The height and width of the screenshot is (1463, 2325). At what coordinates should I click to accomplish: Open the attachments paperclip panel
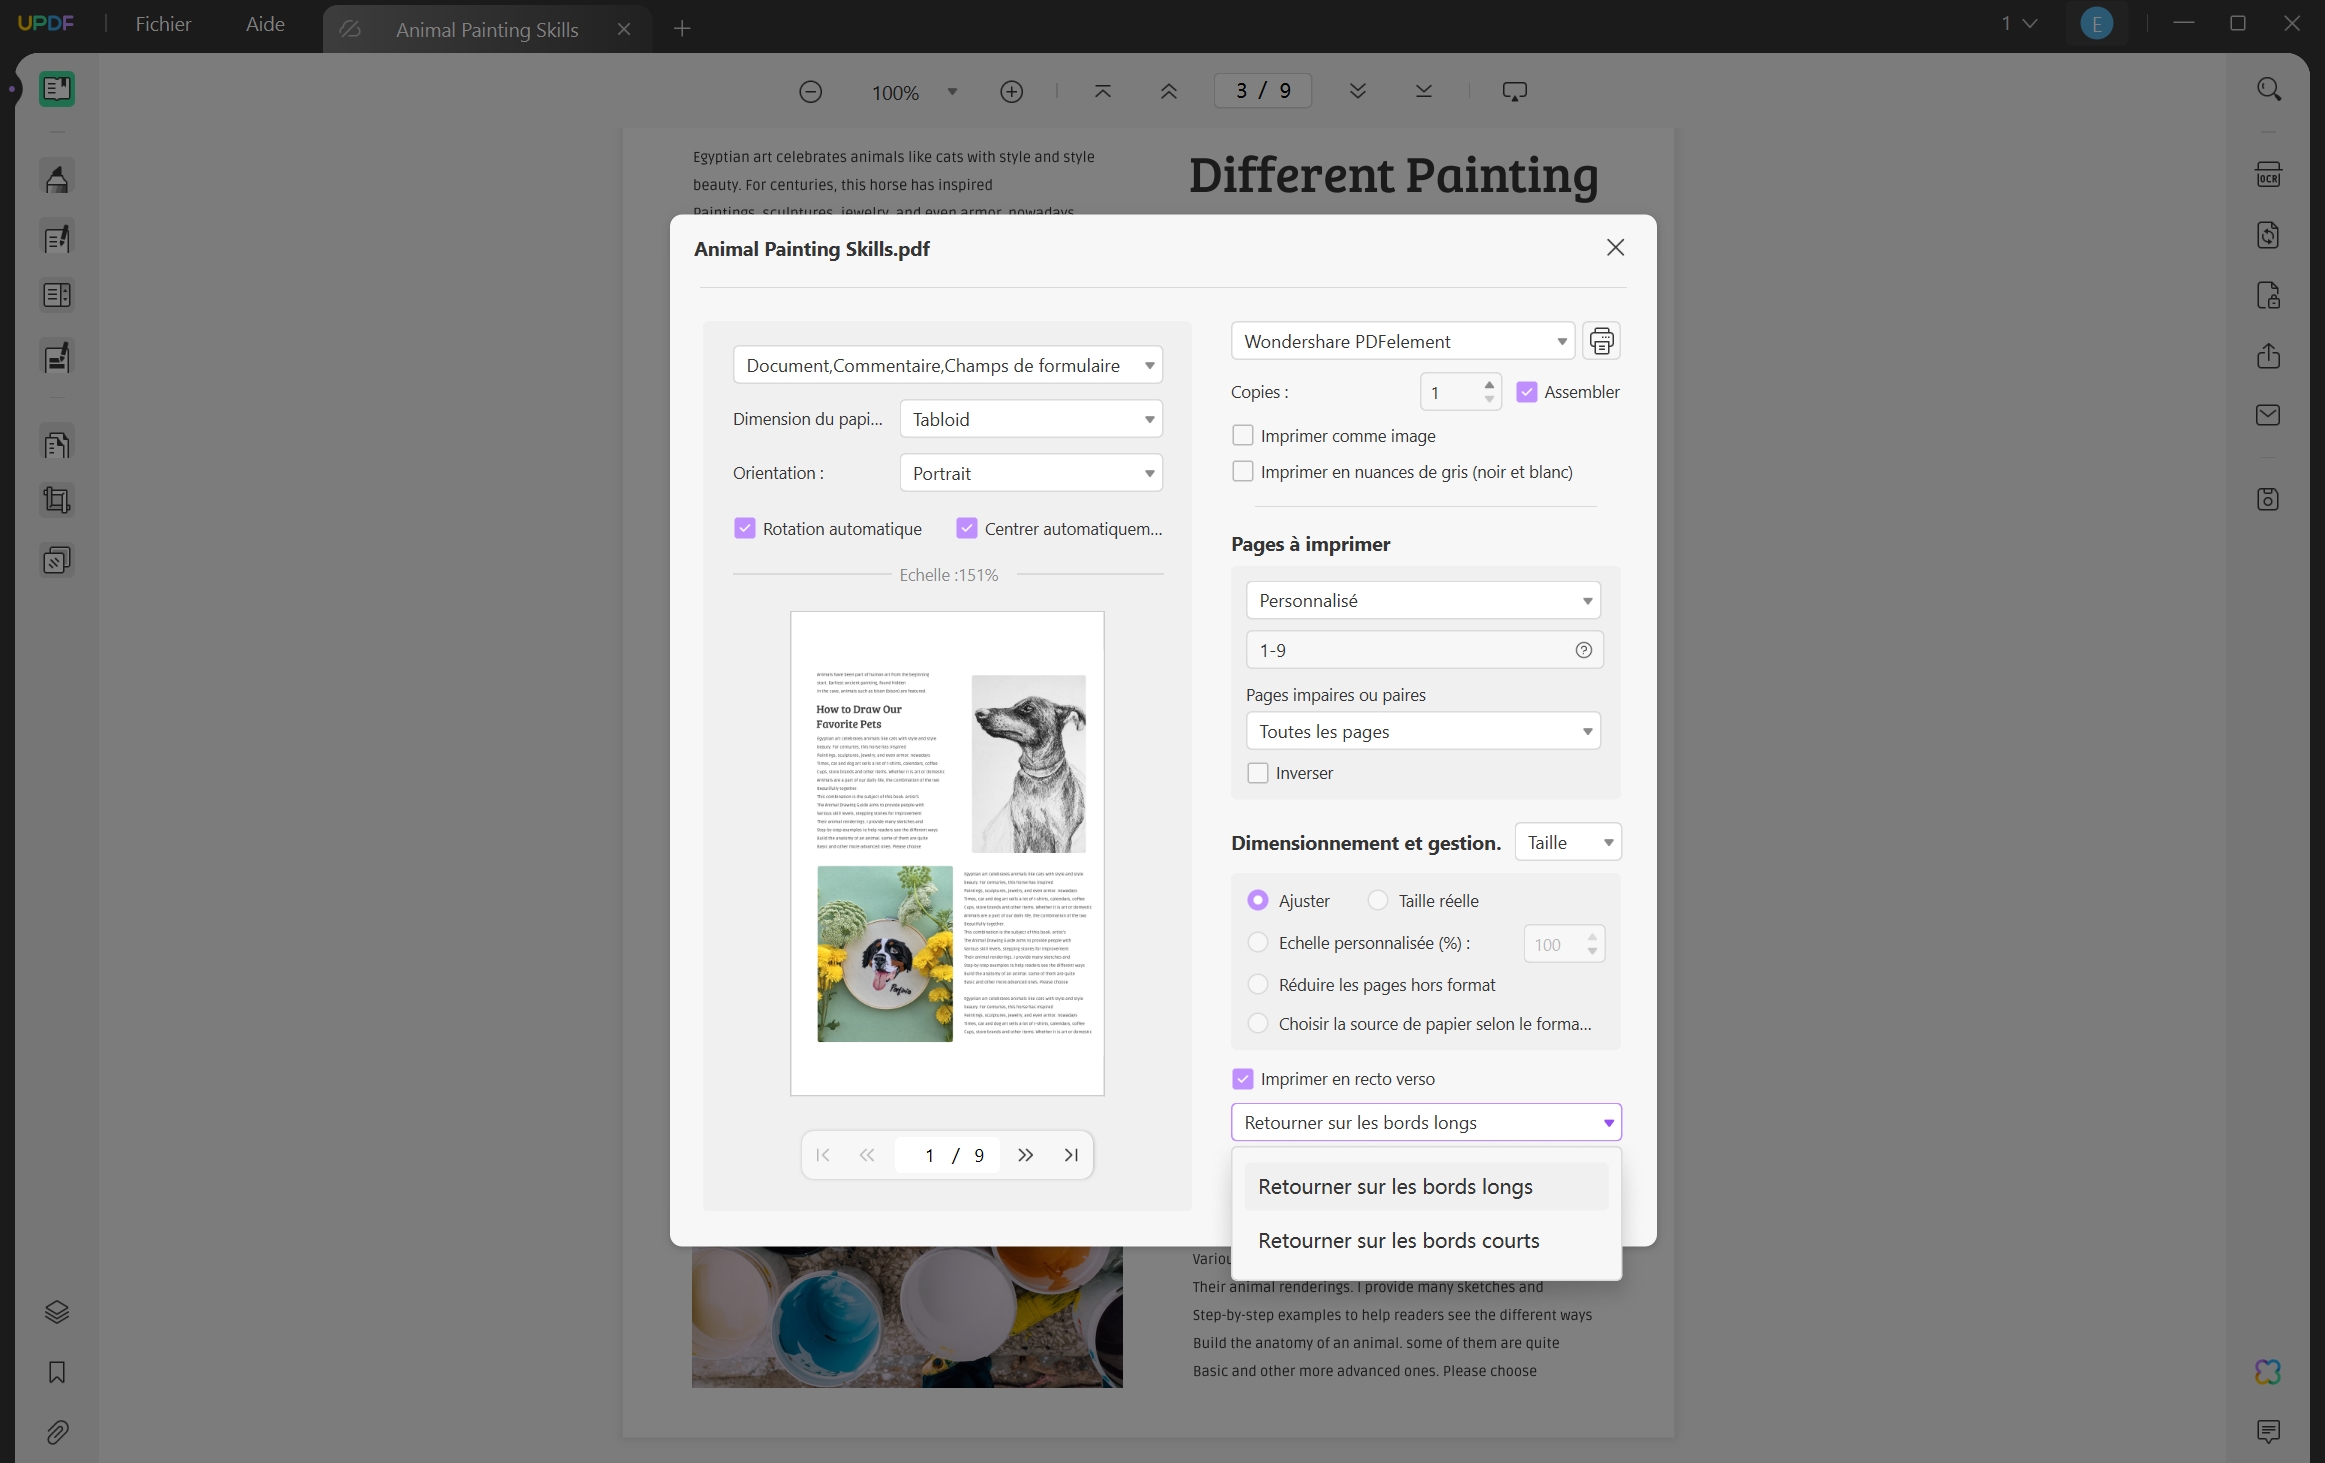point(57,1432)
